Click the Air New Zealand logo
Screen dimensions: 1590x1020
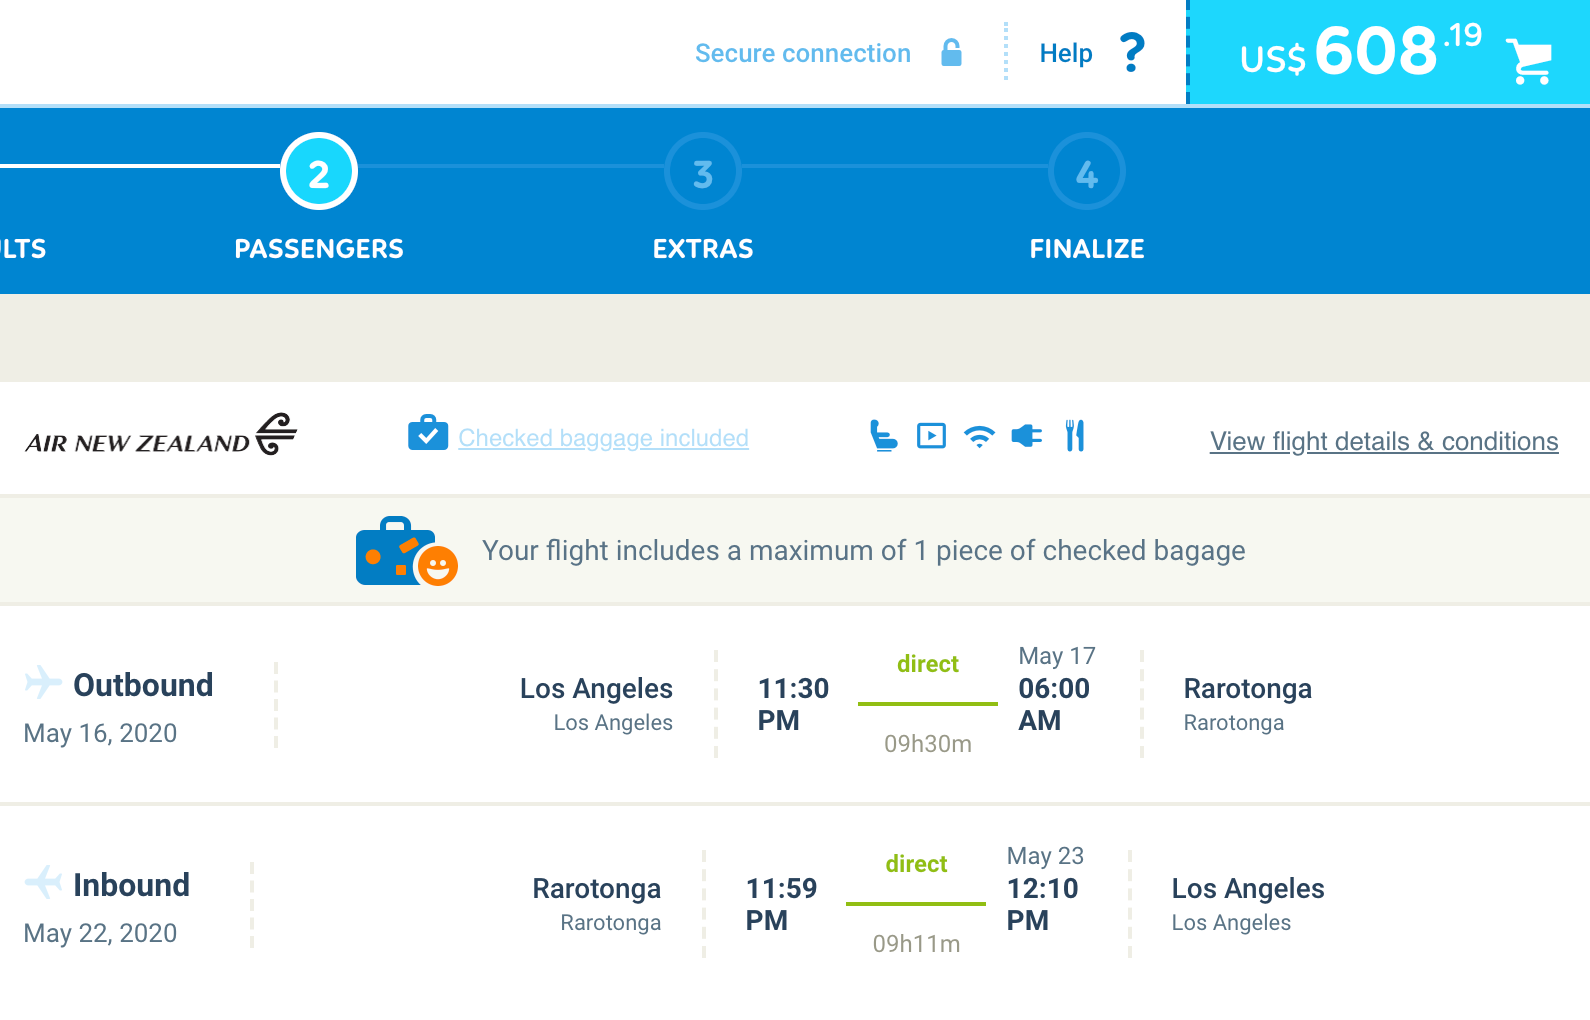click(161, 436)
